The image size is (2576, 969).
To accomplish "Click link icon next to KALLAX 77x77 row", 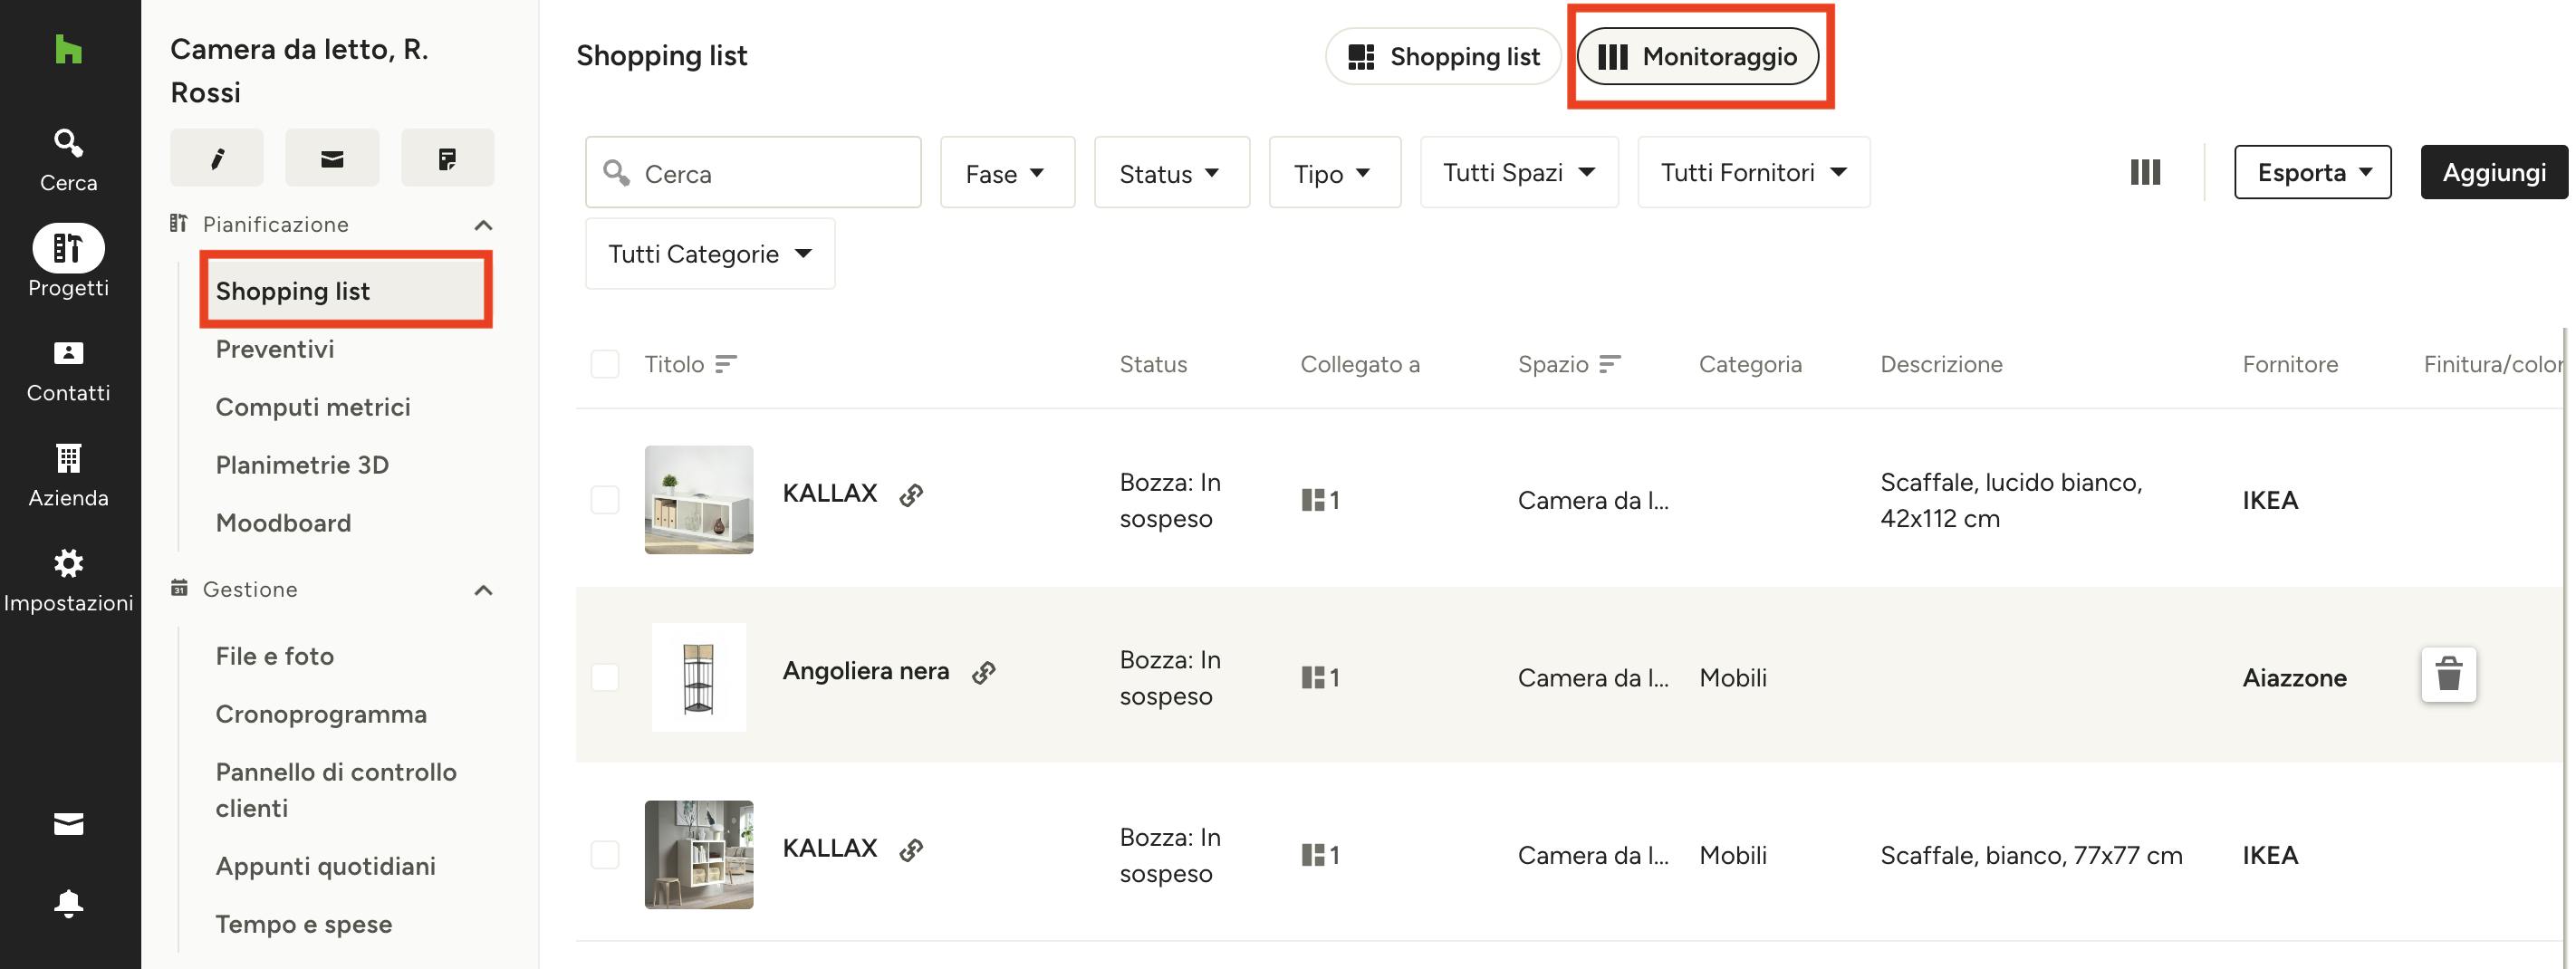I will [911, 850].
